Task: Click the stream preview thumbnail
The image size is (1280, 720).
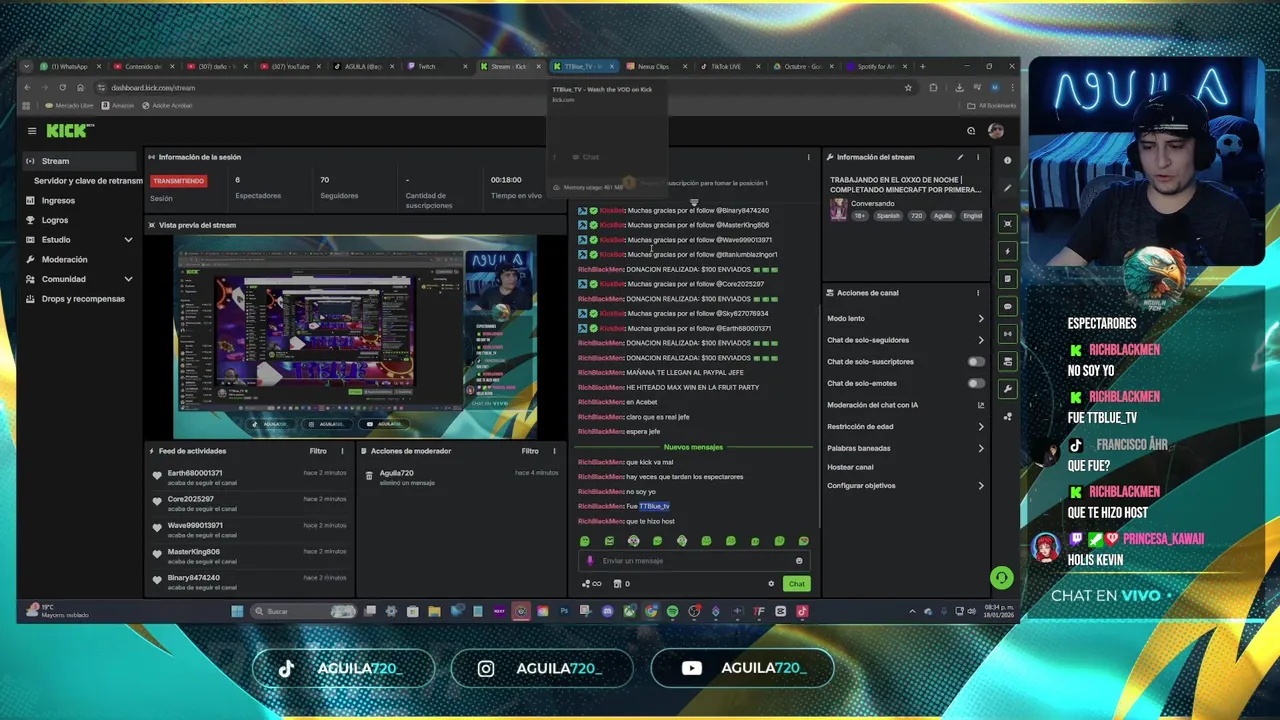Action: (356, 337)
